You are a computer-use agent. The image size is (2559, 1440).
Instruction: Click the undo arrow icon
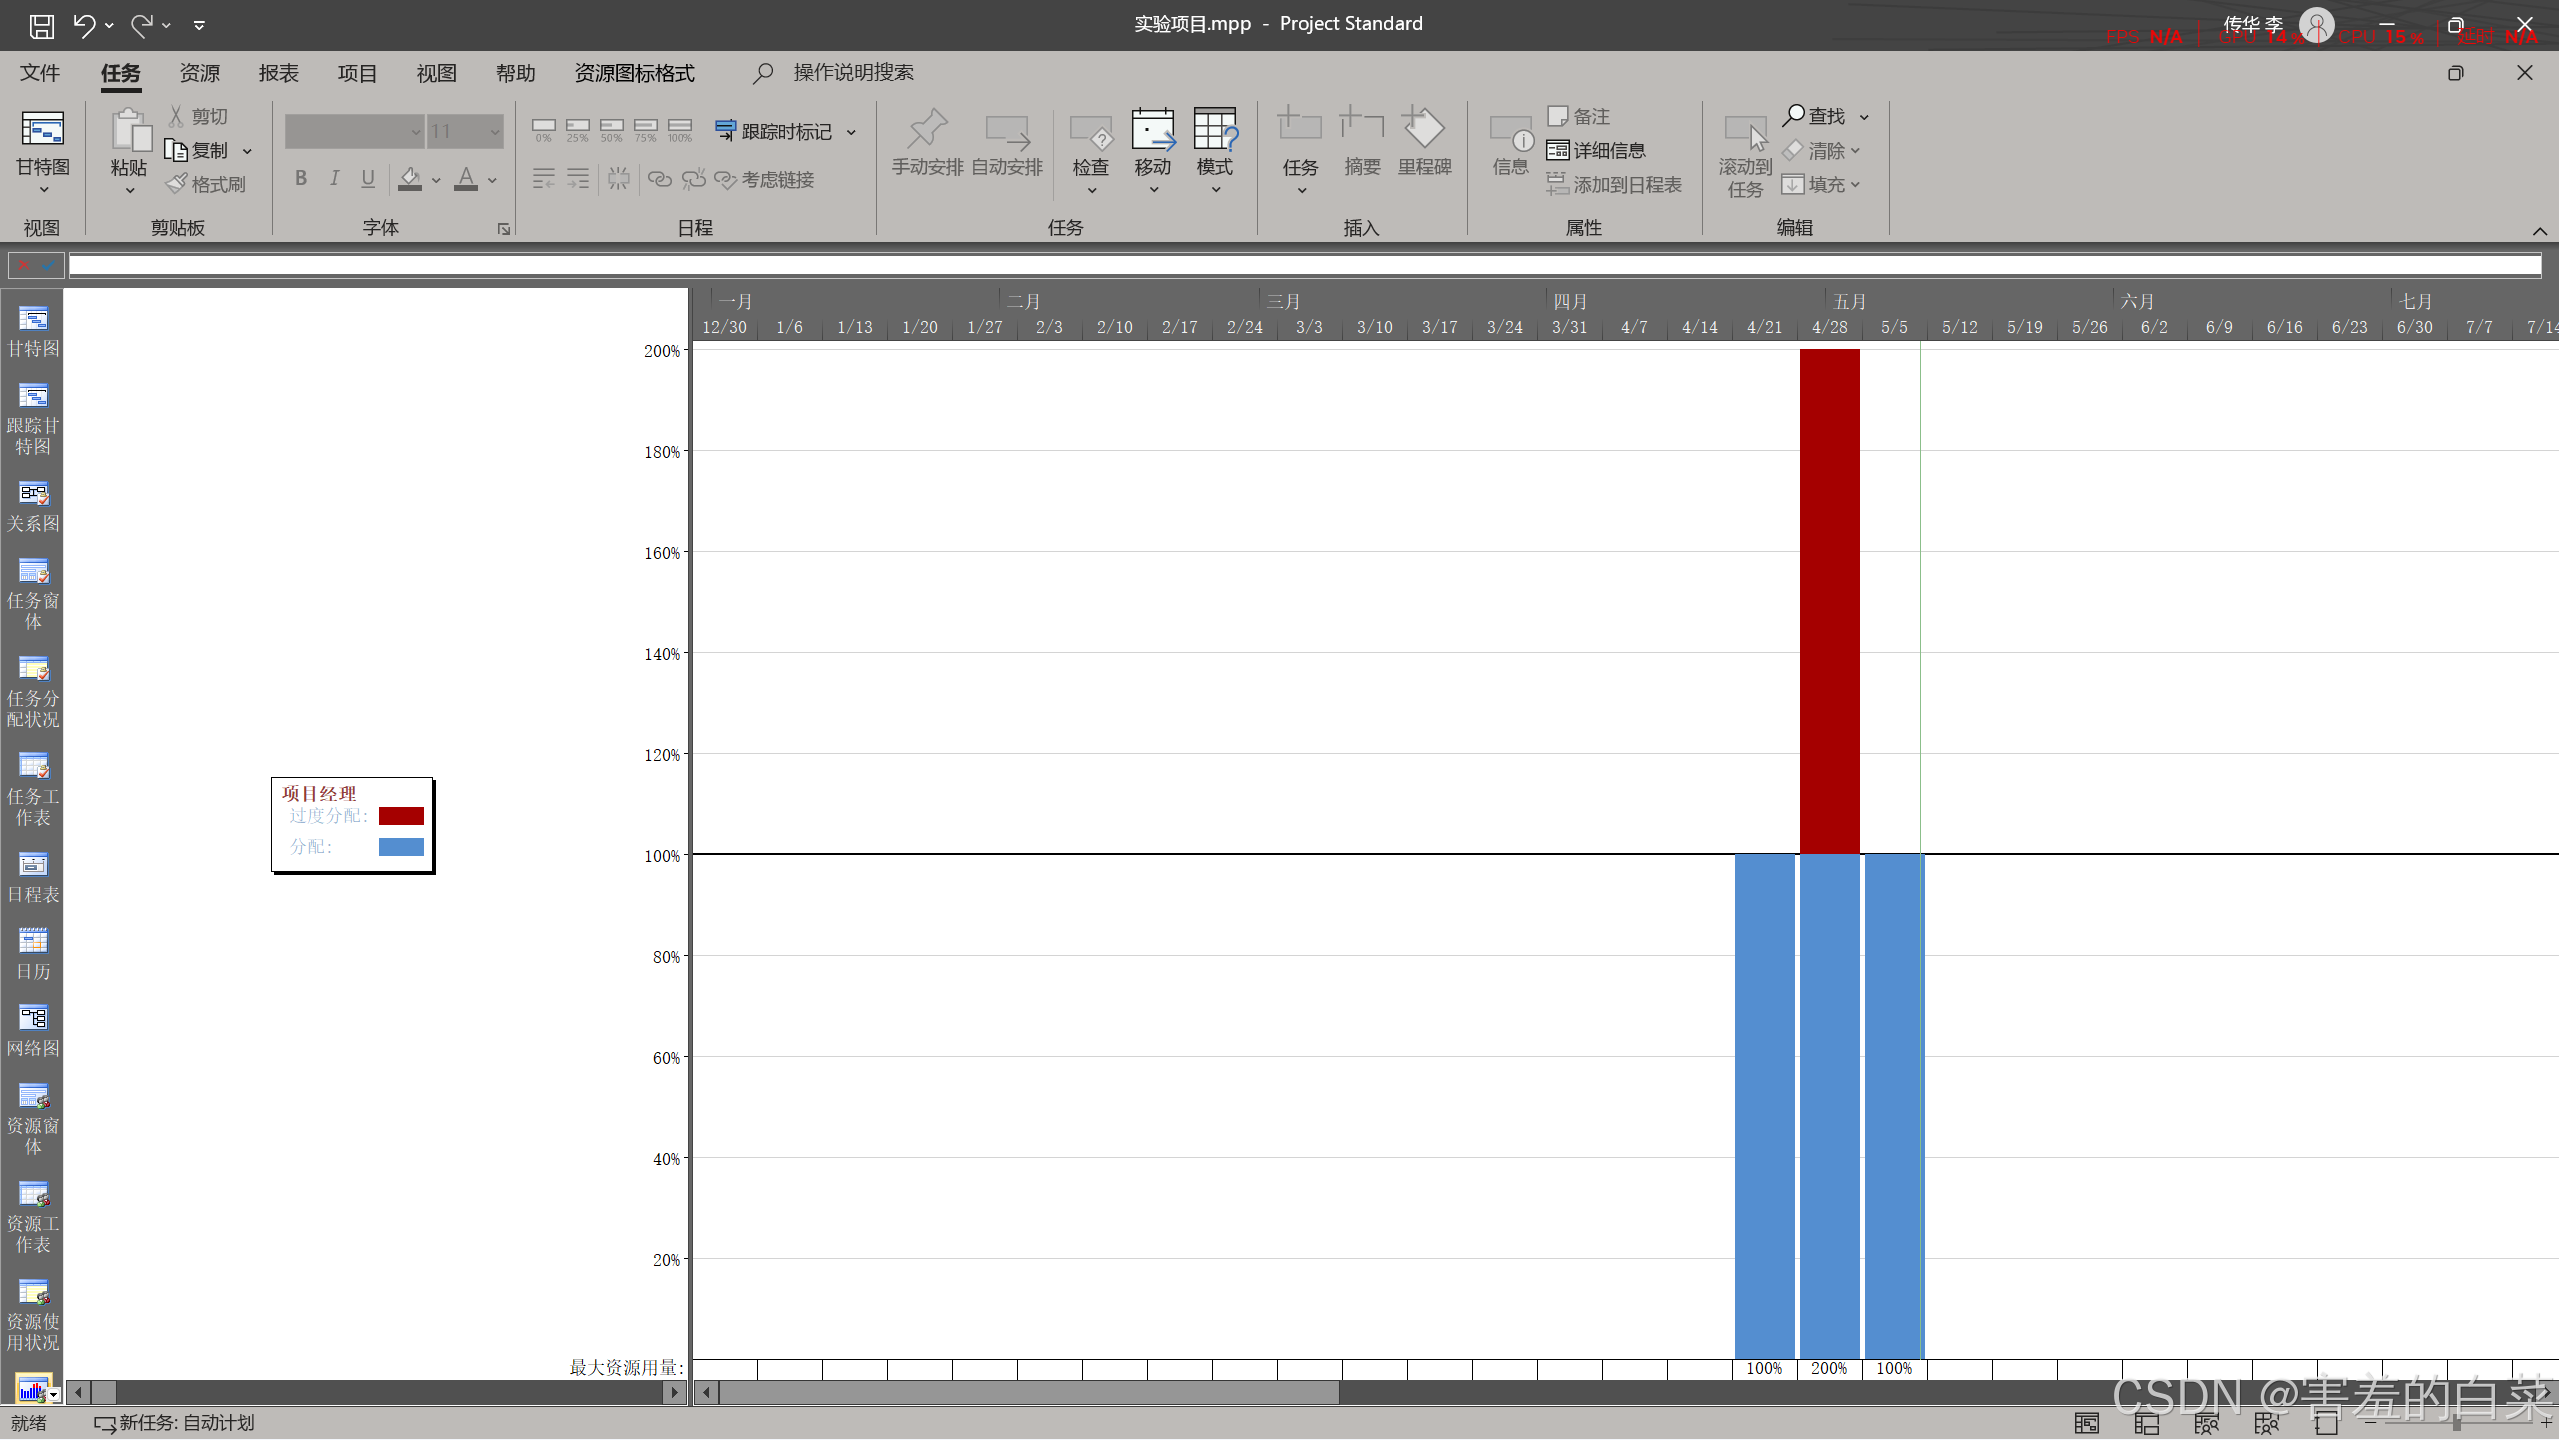(x=84, y=25)
